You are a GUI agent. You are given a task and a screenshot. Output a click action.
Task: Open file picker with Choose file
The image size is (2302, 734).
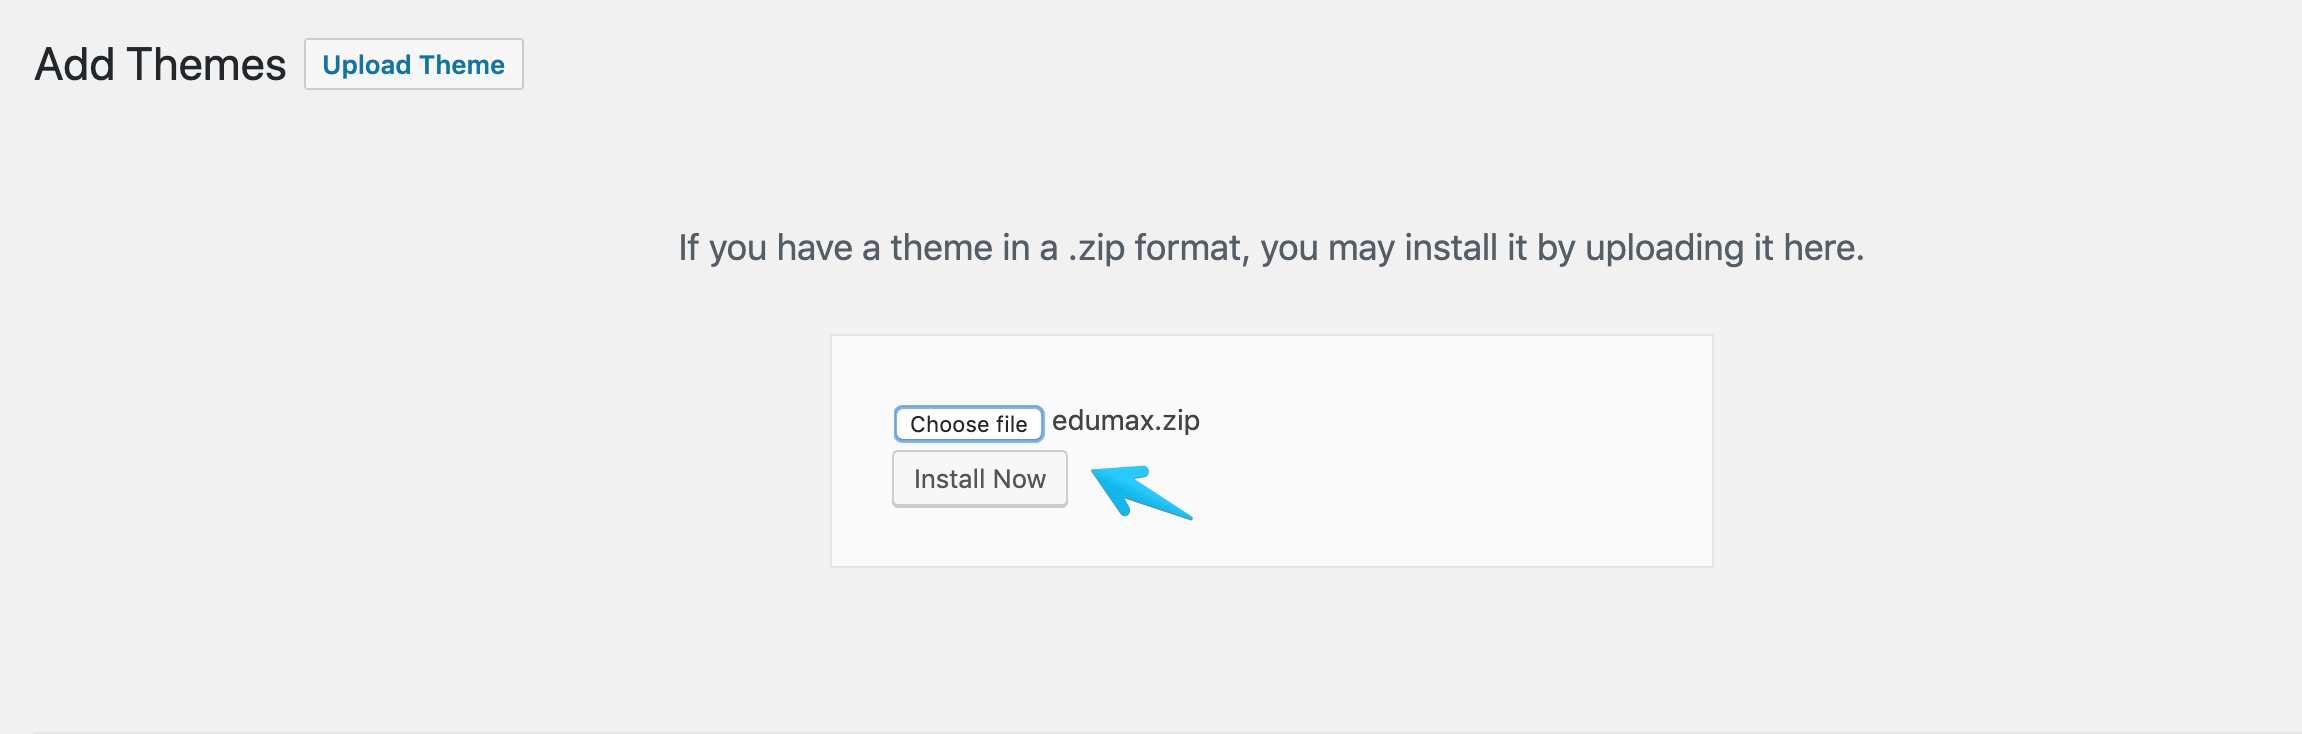(969, 424)
